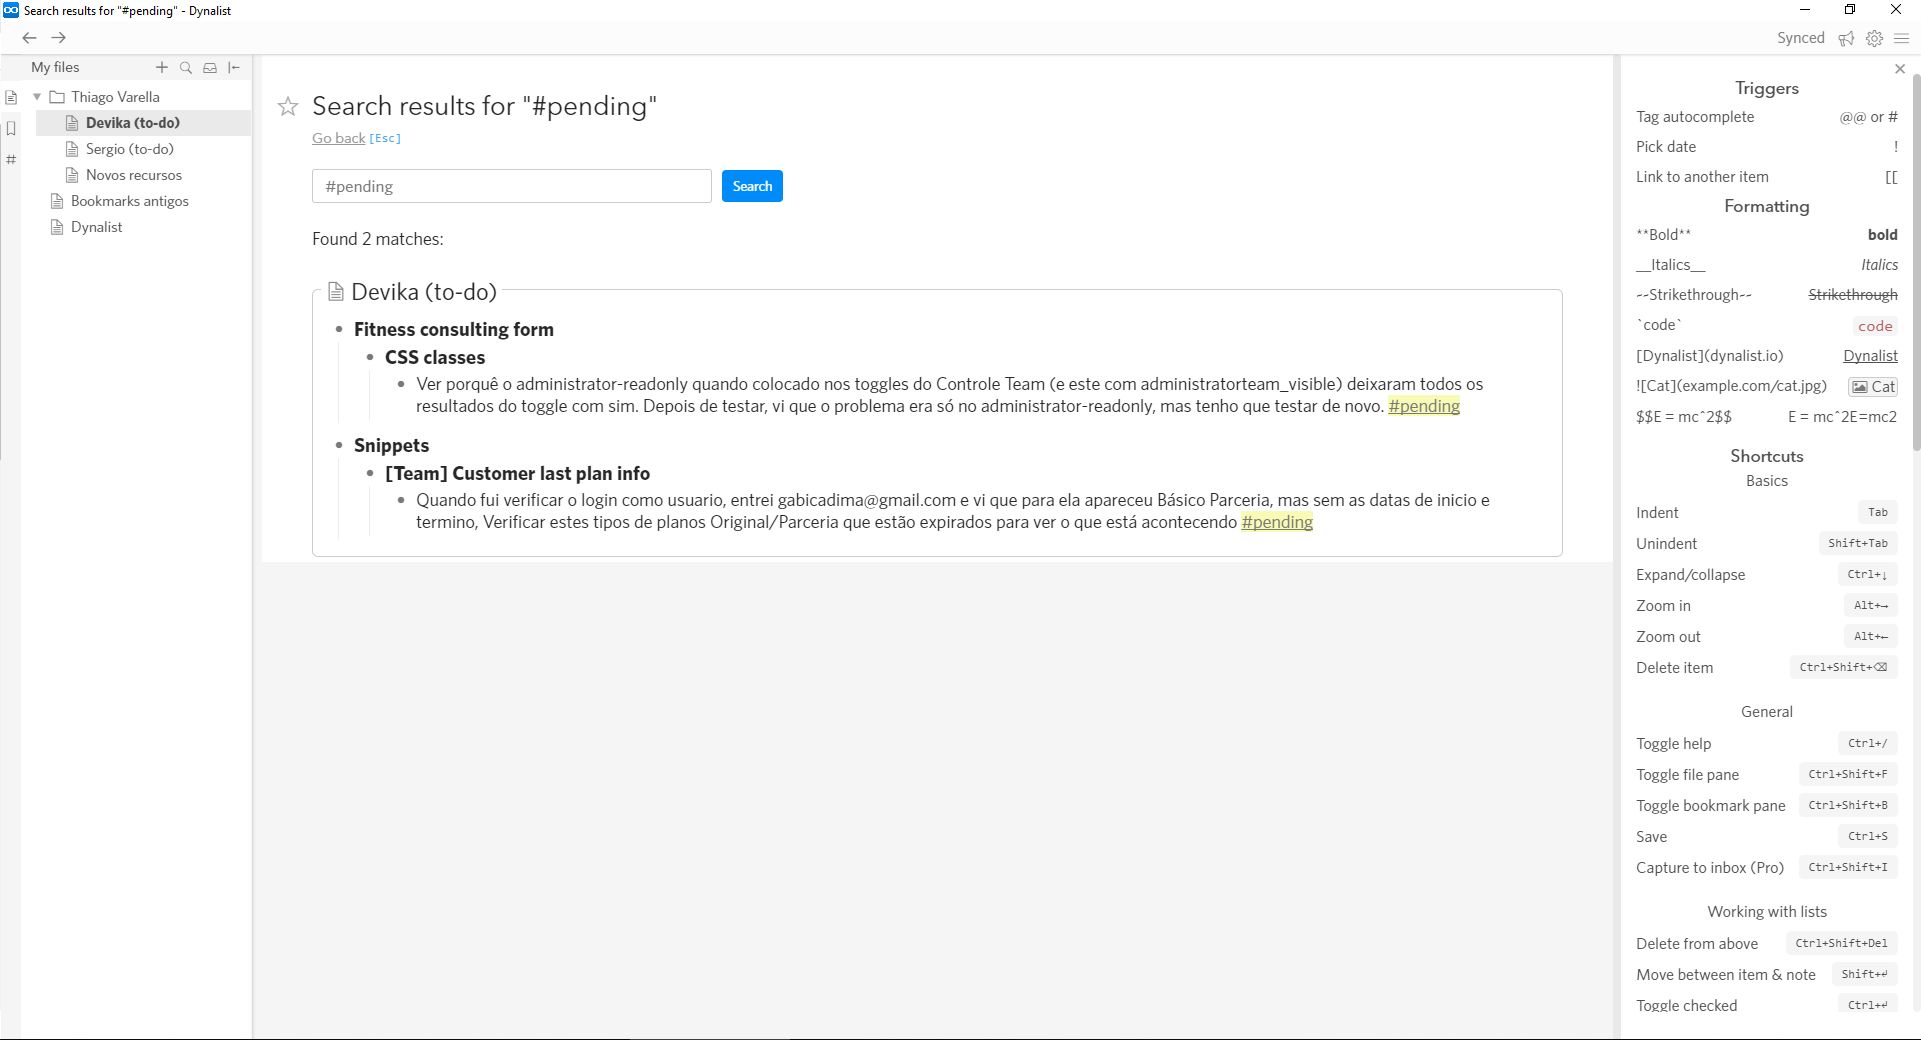Click the Snippets item text
This screenshot has width=1921, height=1040.
pyautogui.click(x=391, y=446)
